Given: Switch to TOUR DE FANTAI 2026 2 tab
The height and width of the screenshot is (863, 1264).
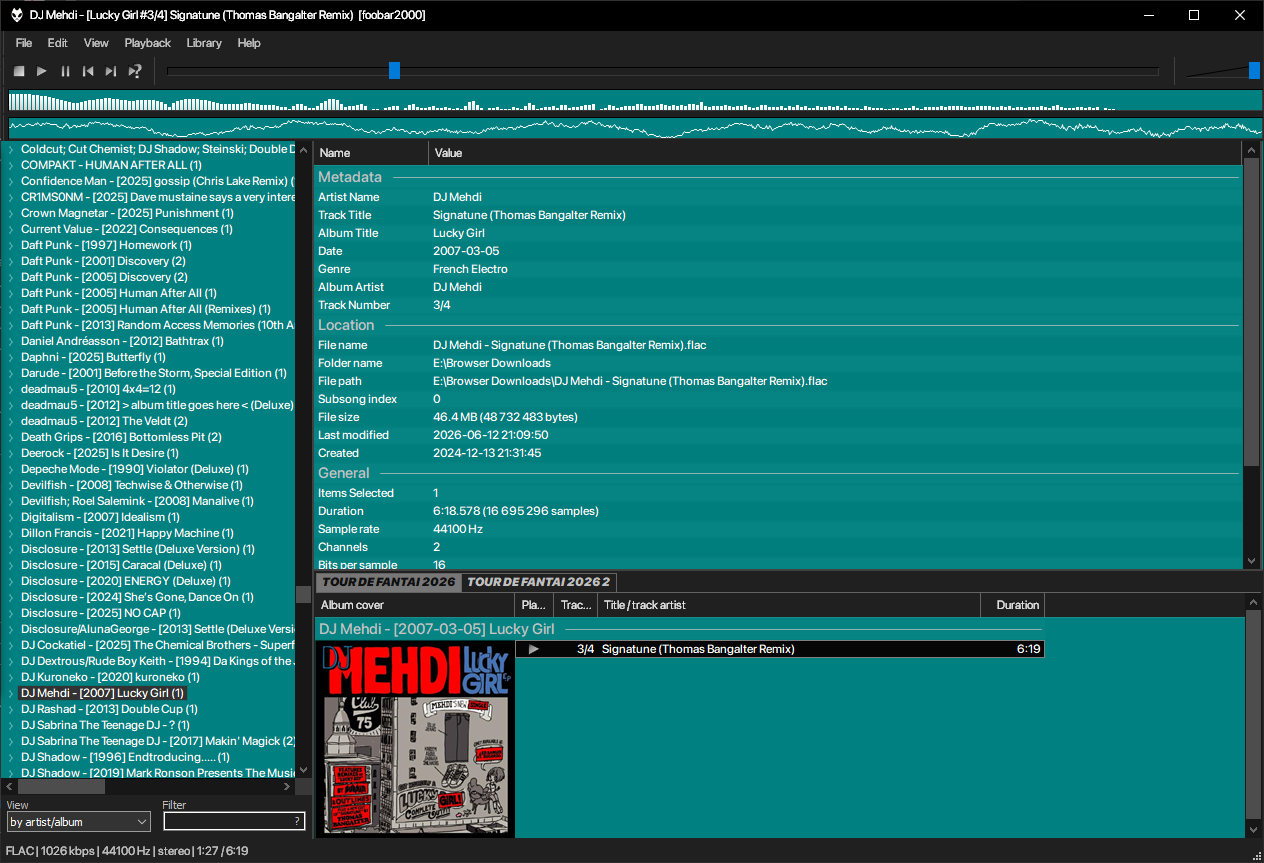Looking at the screenshot, I should (539, 582).
